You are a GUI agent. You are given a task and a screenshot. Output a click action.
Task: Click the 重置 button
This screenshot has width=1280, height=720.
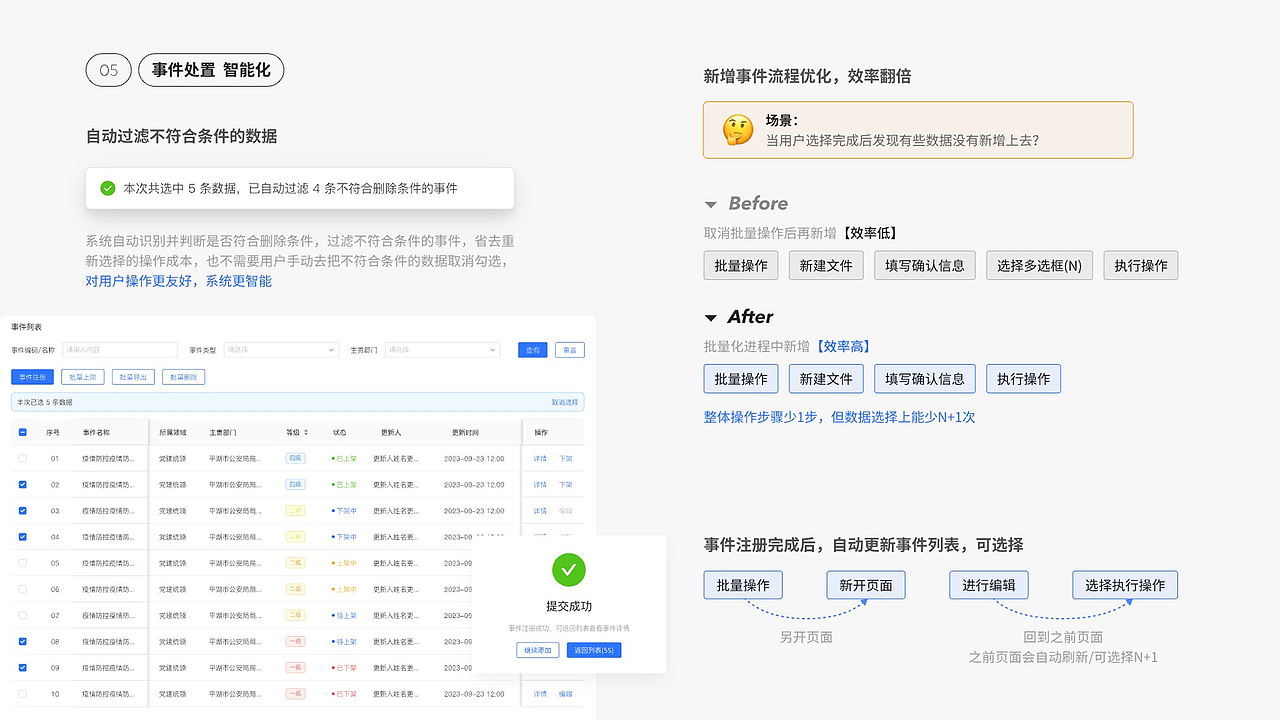[570, 350]
